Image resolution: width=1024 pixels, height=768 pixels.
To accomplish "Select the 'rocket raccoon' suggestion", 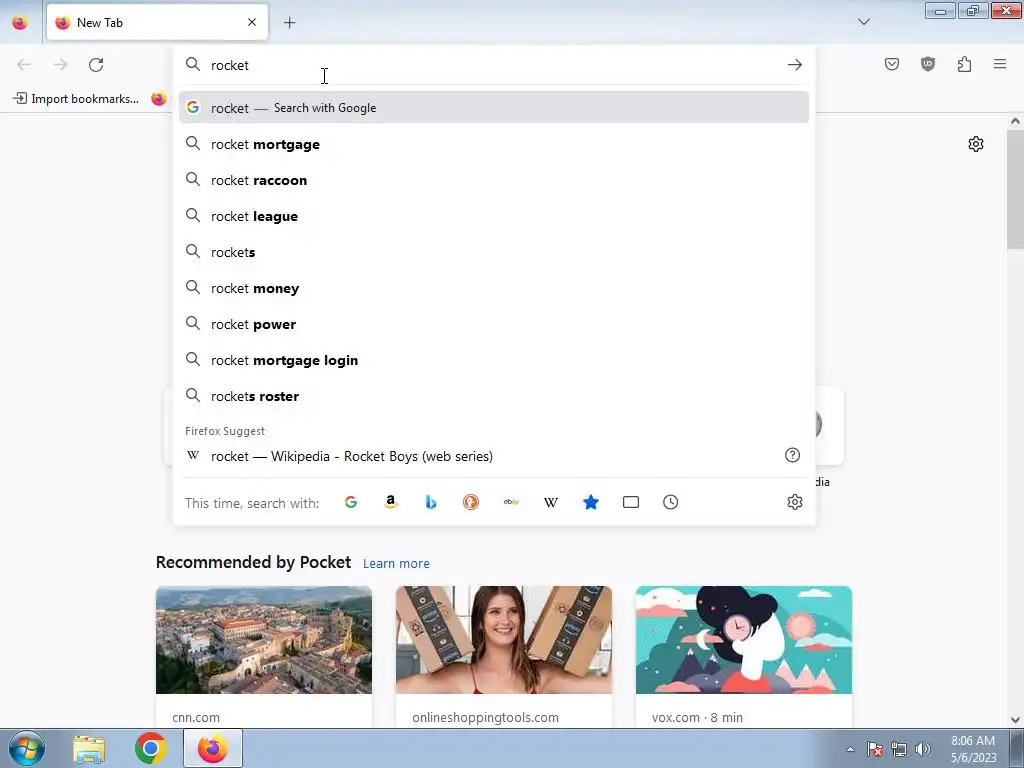I will point(494,180).
